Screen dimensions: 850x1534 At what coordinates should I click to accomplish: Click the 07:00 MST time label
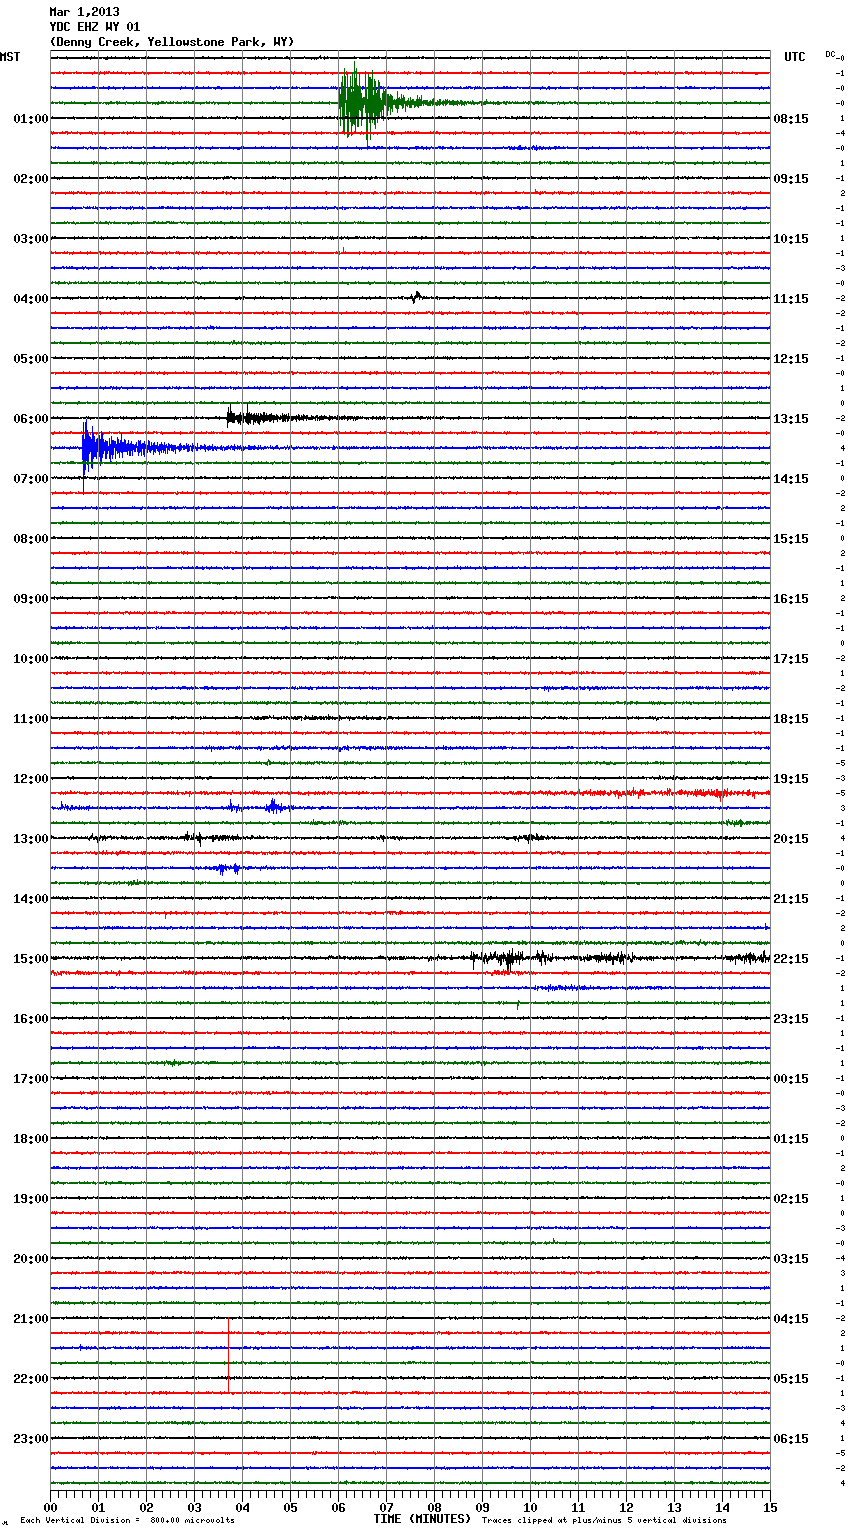click(31, 479)
